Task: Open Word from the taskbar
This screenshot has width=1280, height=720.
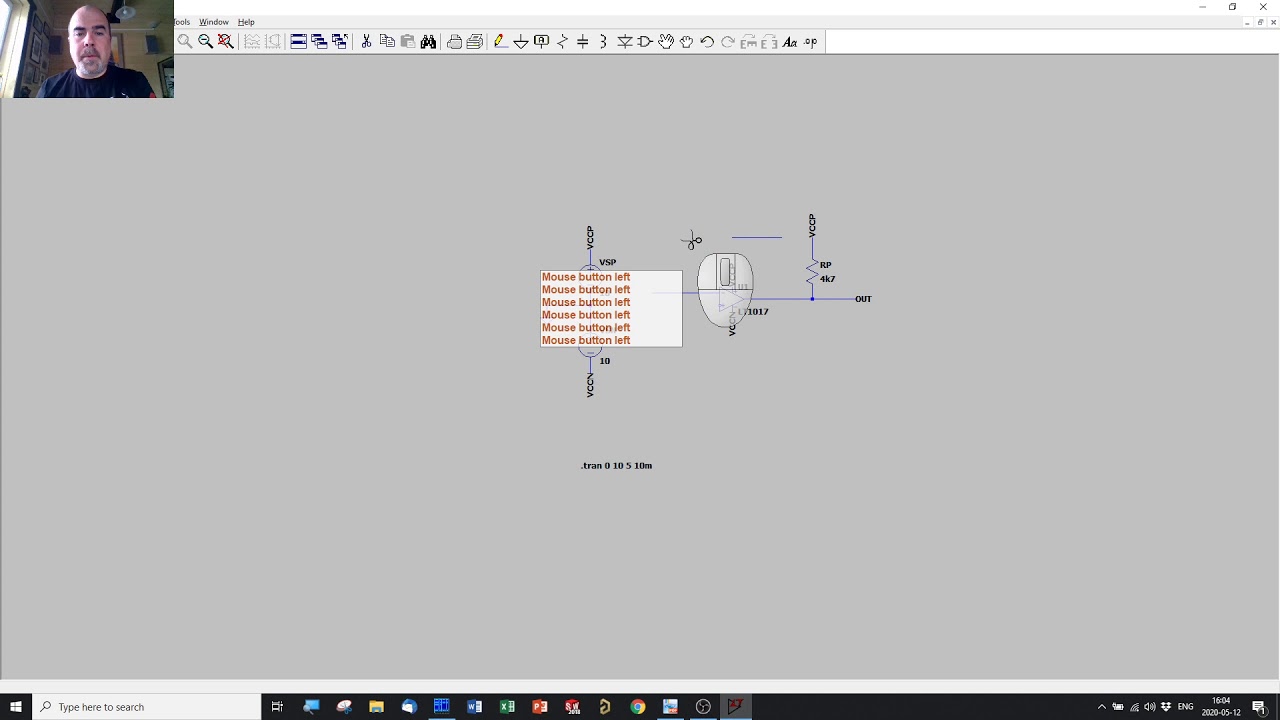Action: tap(474, 707)
